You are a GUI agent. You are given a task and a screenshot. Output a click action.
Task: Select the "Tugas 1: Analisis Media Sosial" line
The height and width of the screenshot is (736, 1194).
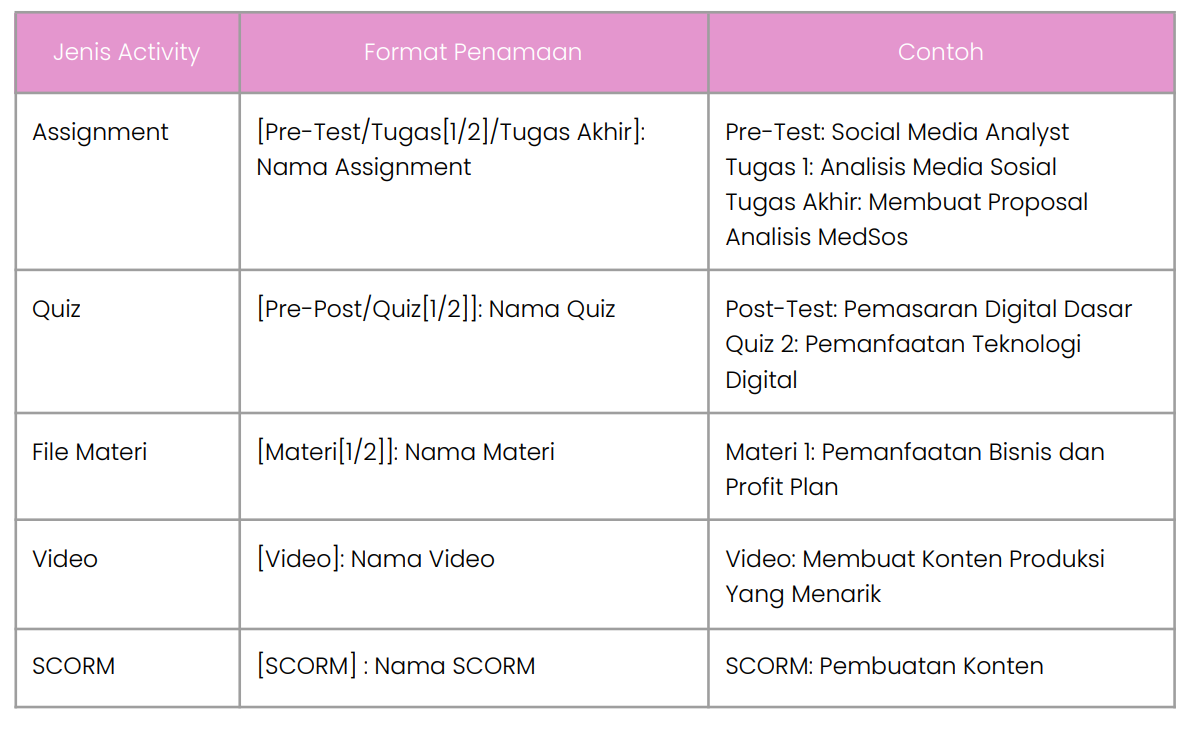point(891,167)
